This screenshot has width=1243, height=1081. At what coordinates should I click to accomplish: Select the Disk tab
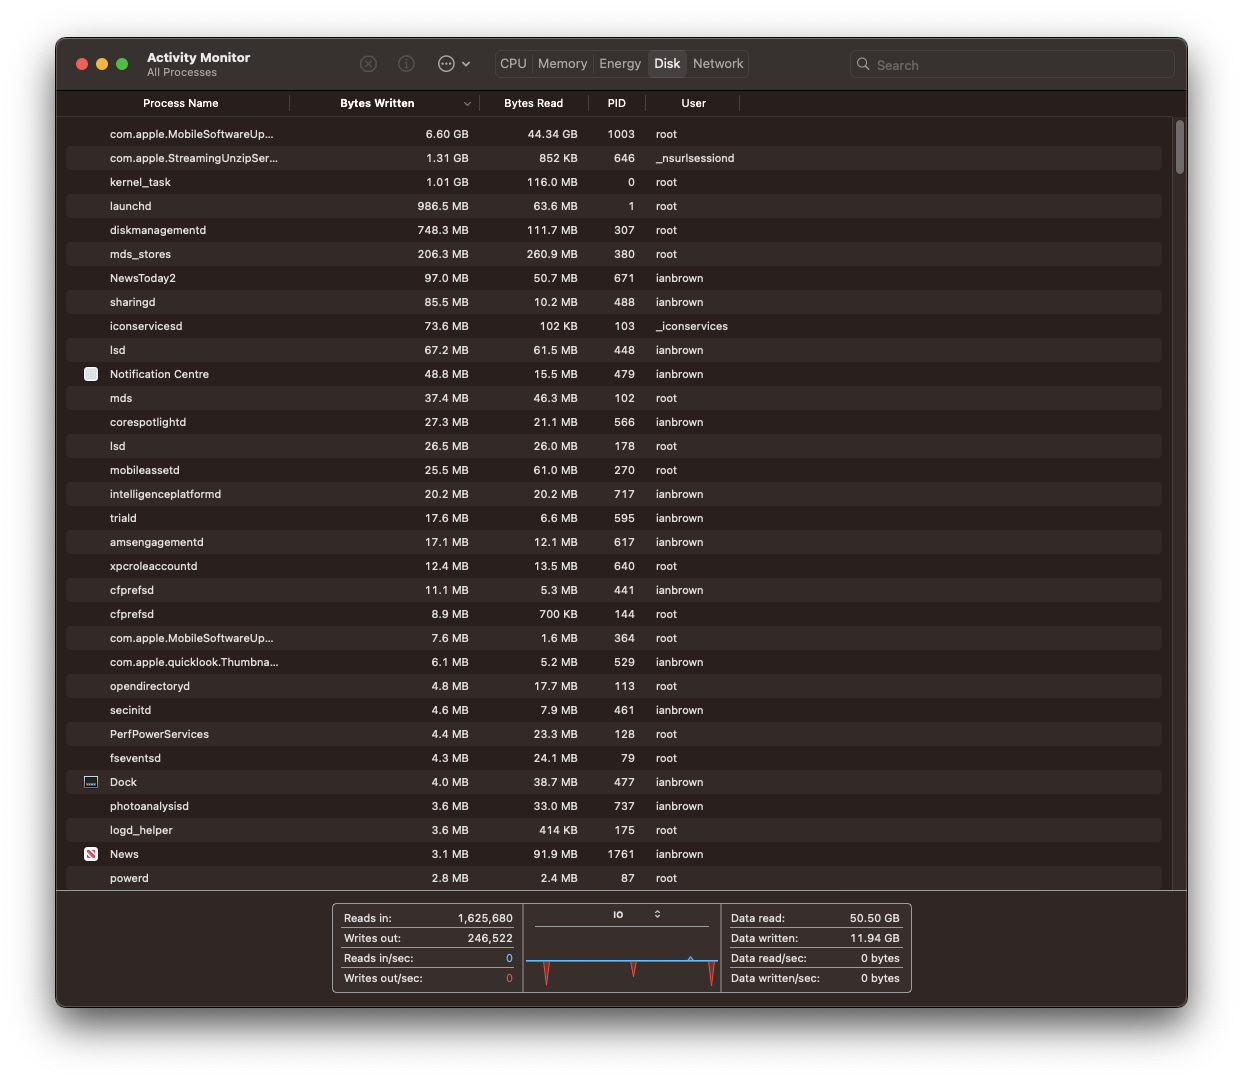coord(667,64)
